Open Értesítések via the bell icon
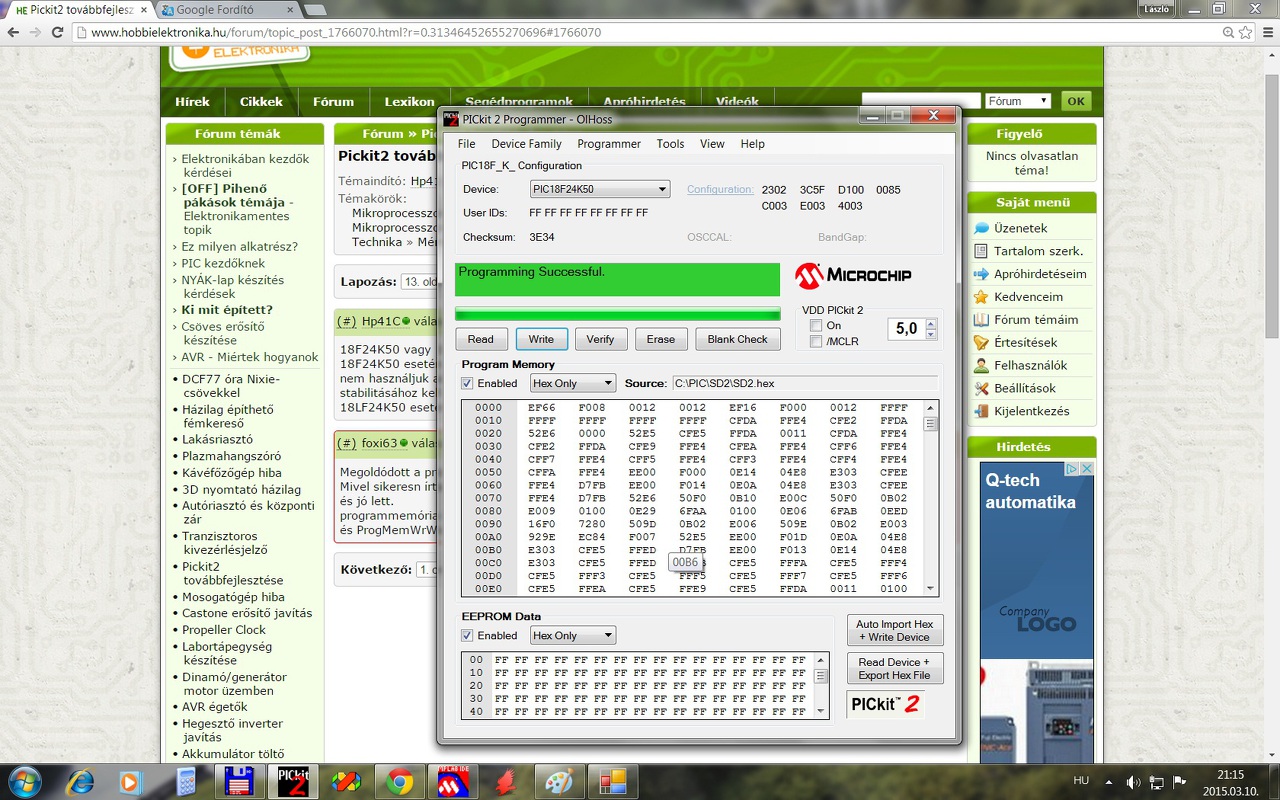 click(981, 343)
